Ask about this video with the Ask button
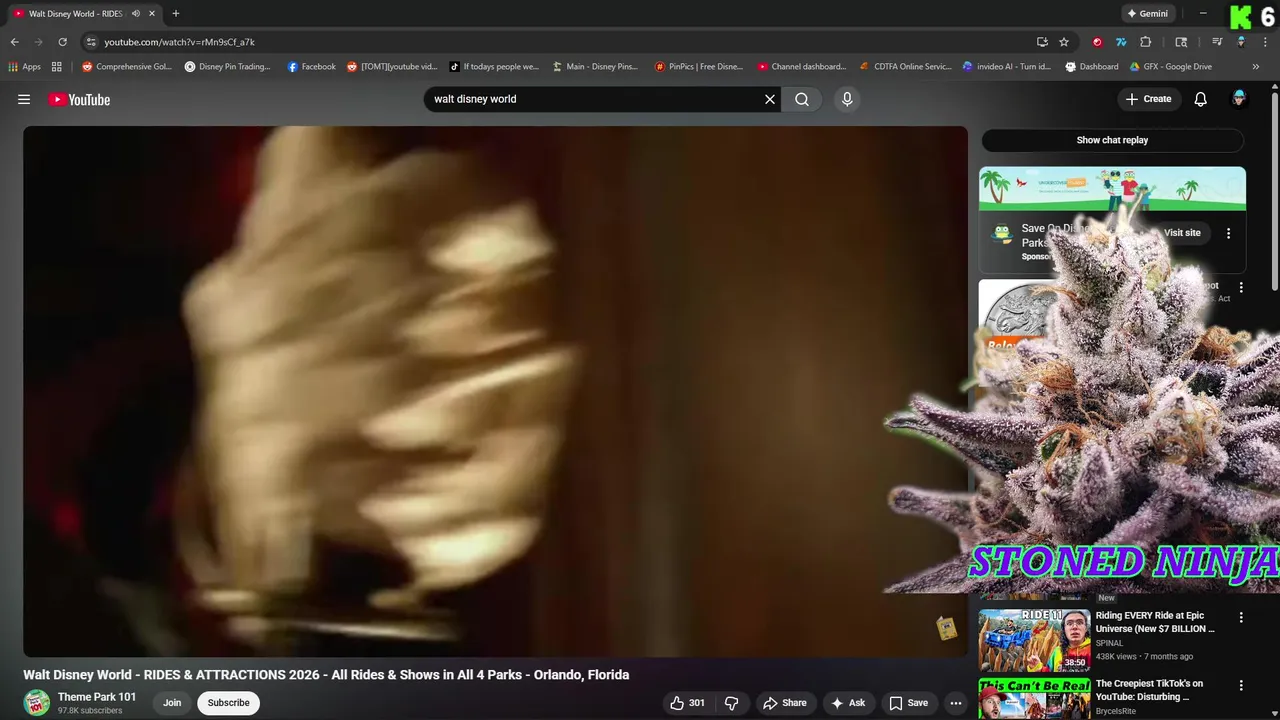Viewport: 1280px width, 720px height. (848, 703)
